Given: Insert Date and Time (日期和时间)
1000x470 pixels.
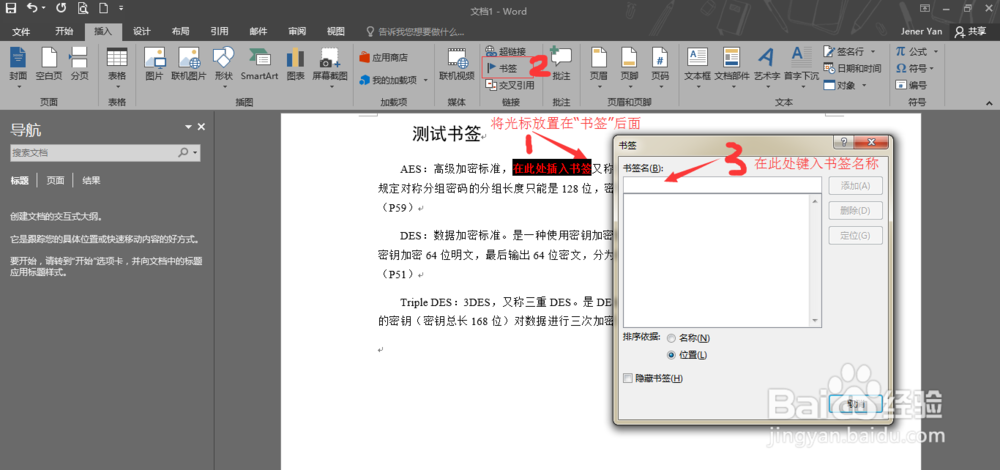Looking at the screenshot, I should 853,68.
